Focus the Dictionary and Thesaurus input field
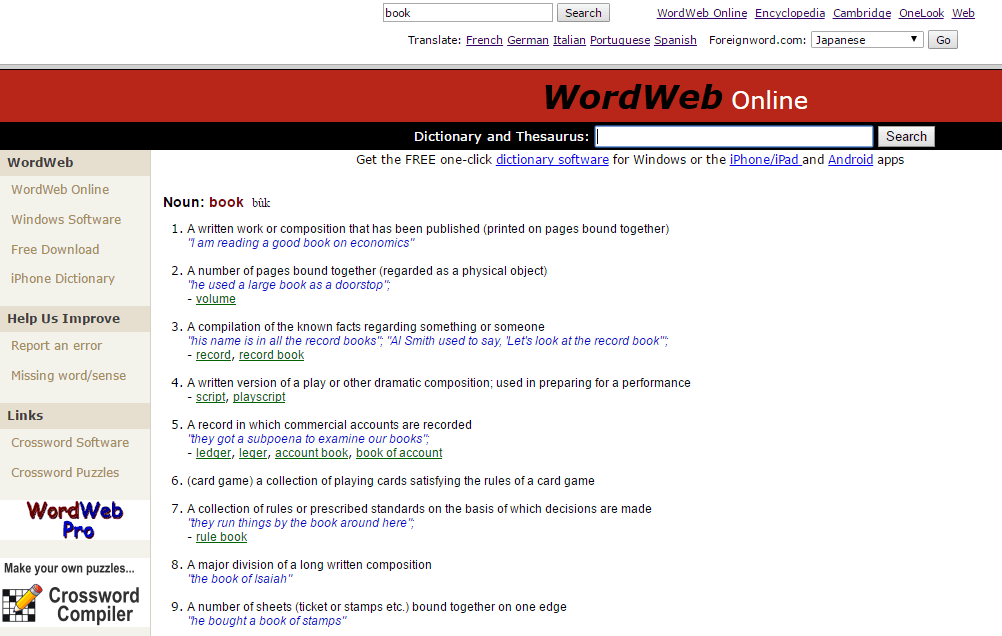 [734, 136]
